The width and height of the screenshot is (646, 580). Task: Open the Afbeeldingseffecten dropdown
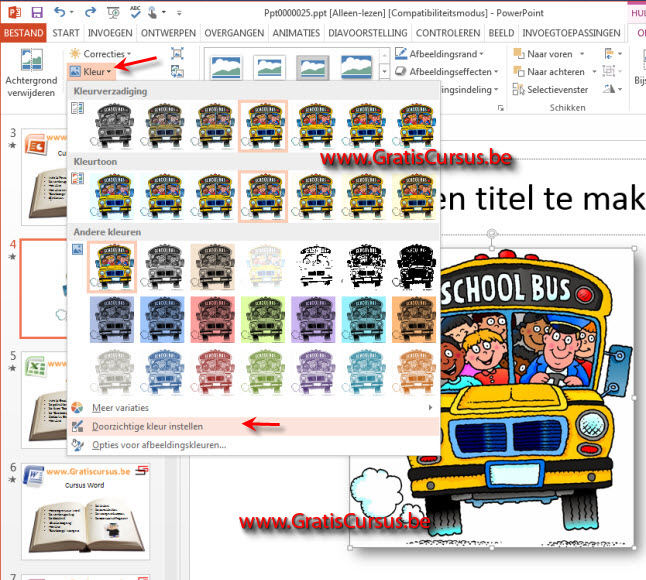click(447, 72)
